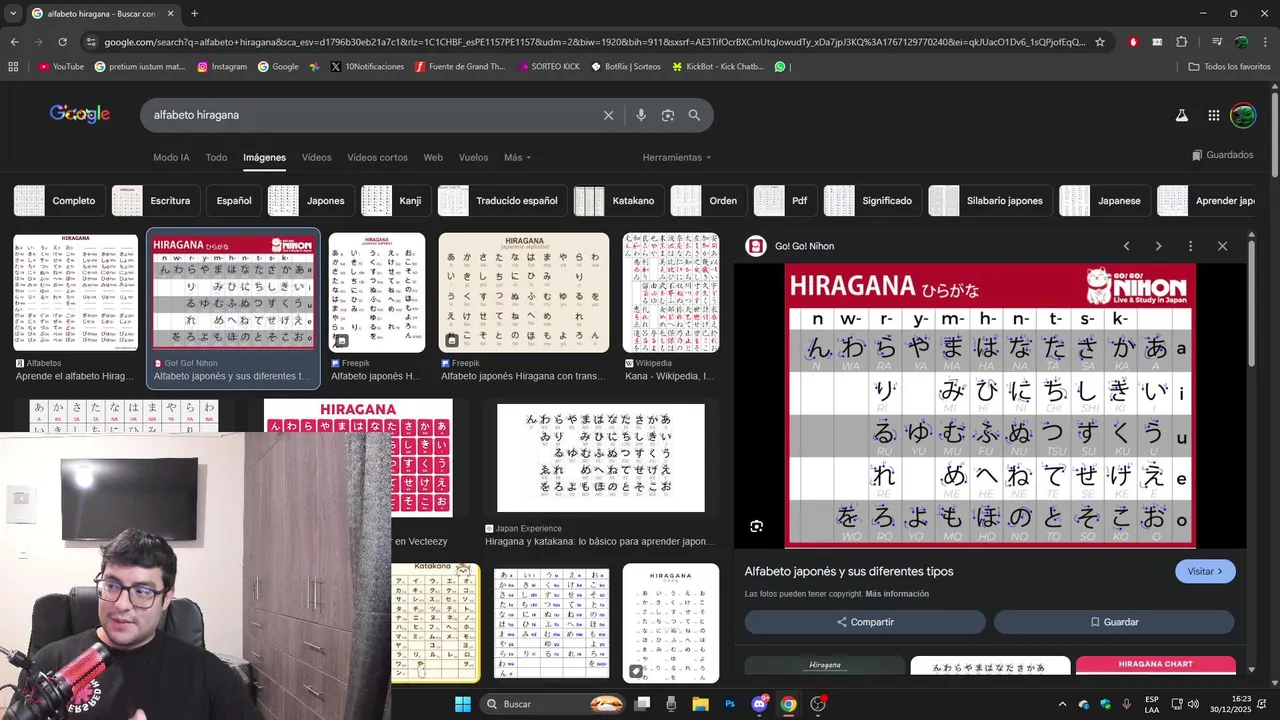Open three-dot options in preview panel
1280x720 pixels.
(1190, 246)
